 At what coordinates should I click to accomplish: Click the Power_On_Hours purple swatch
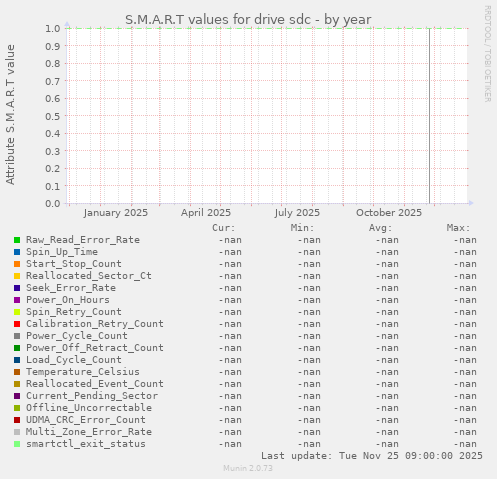click(17, 300)
